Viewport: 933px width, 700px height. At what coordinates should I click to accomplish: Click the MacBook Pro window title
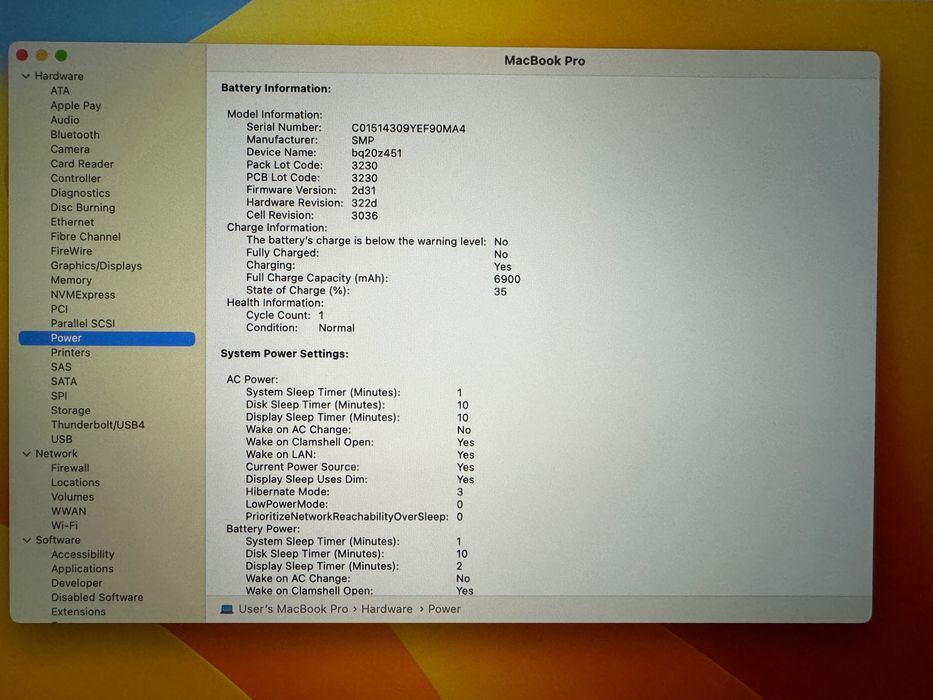point(544,61)
